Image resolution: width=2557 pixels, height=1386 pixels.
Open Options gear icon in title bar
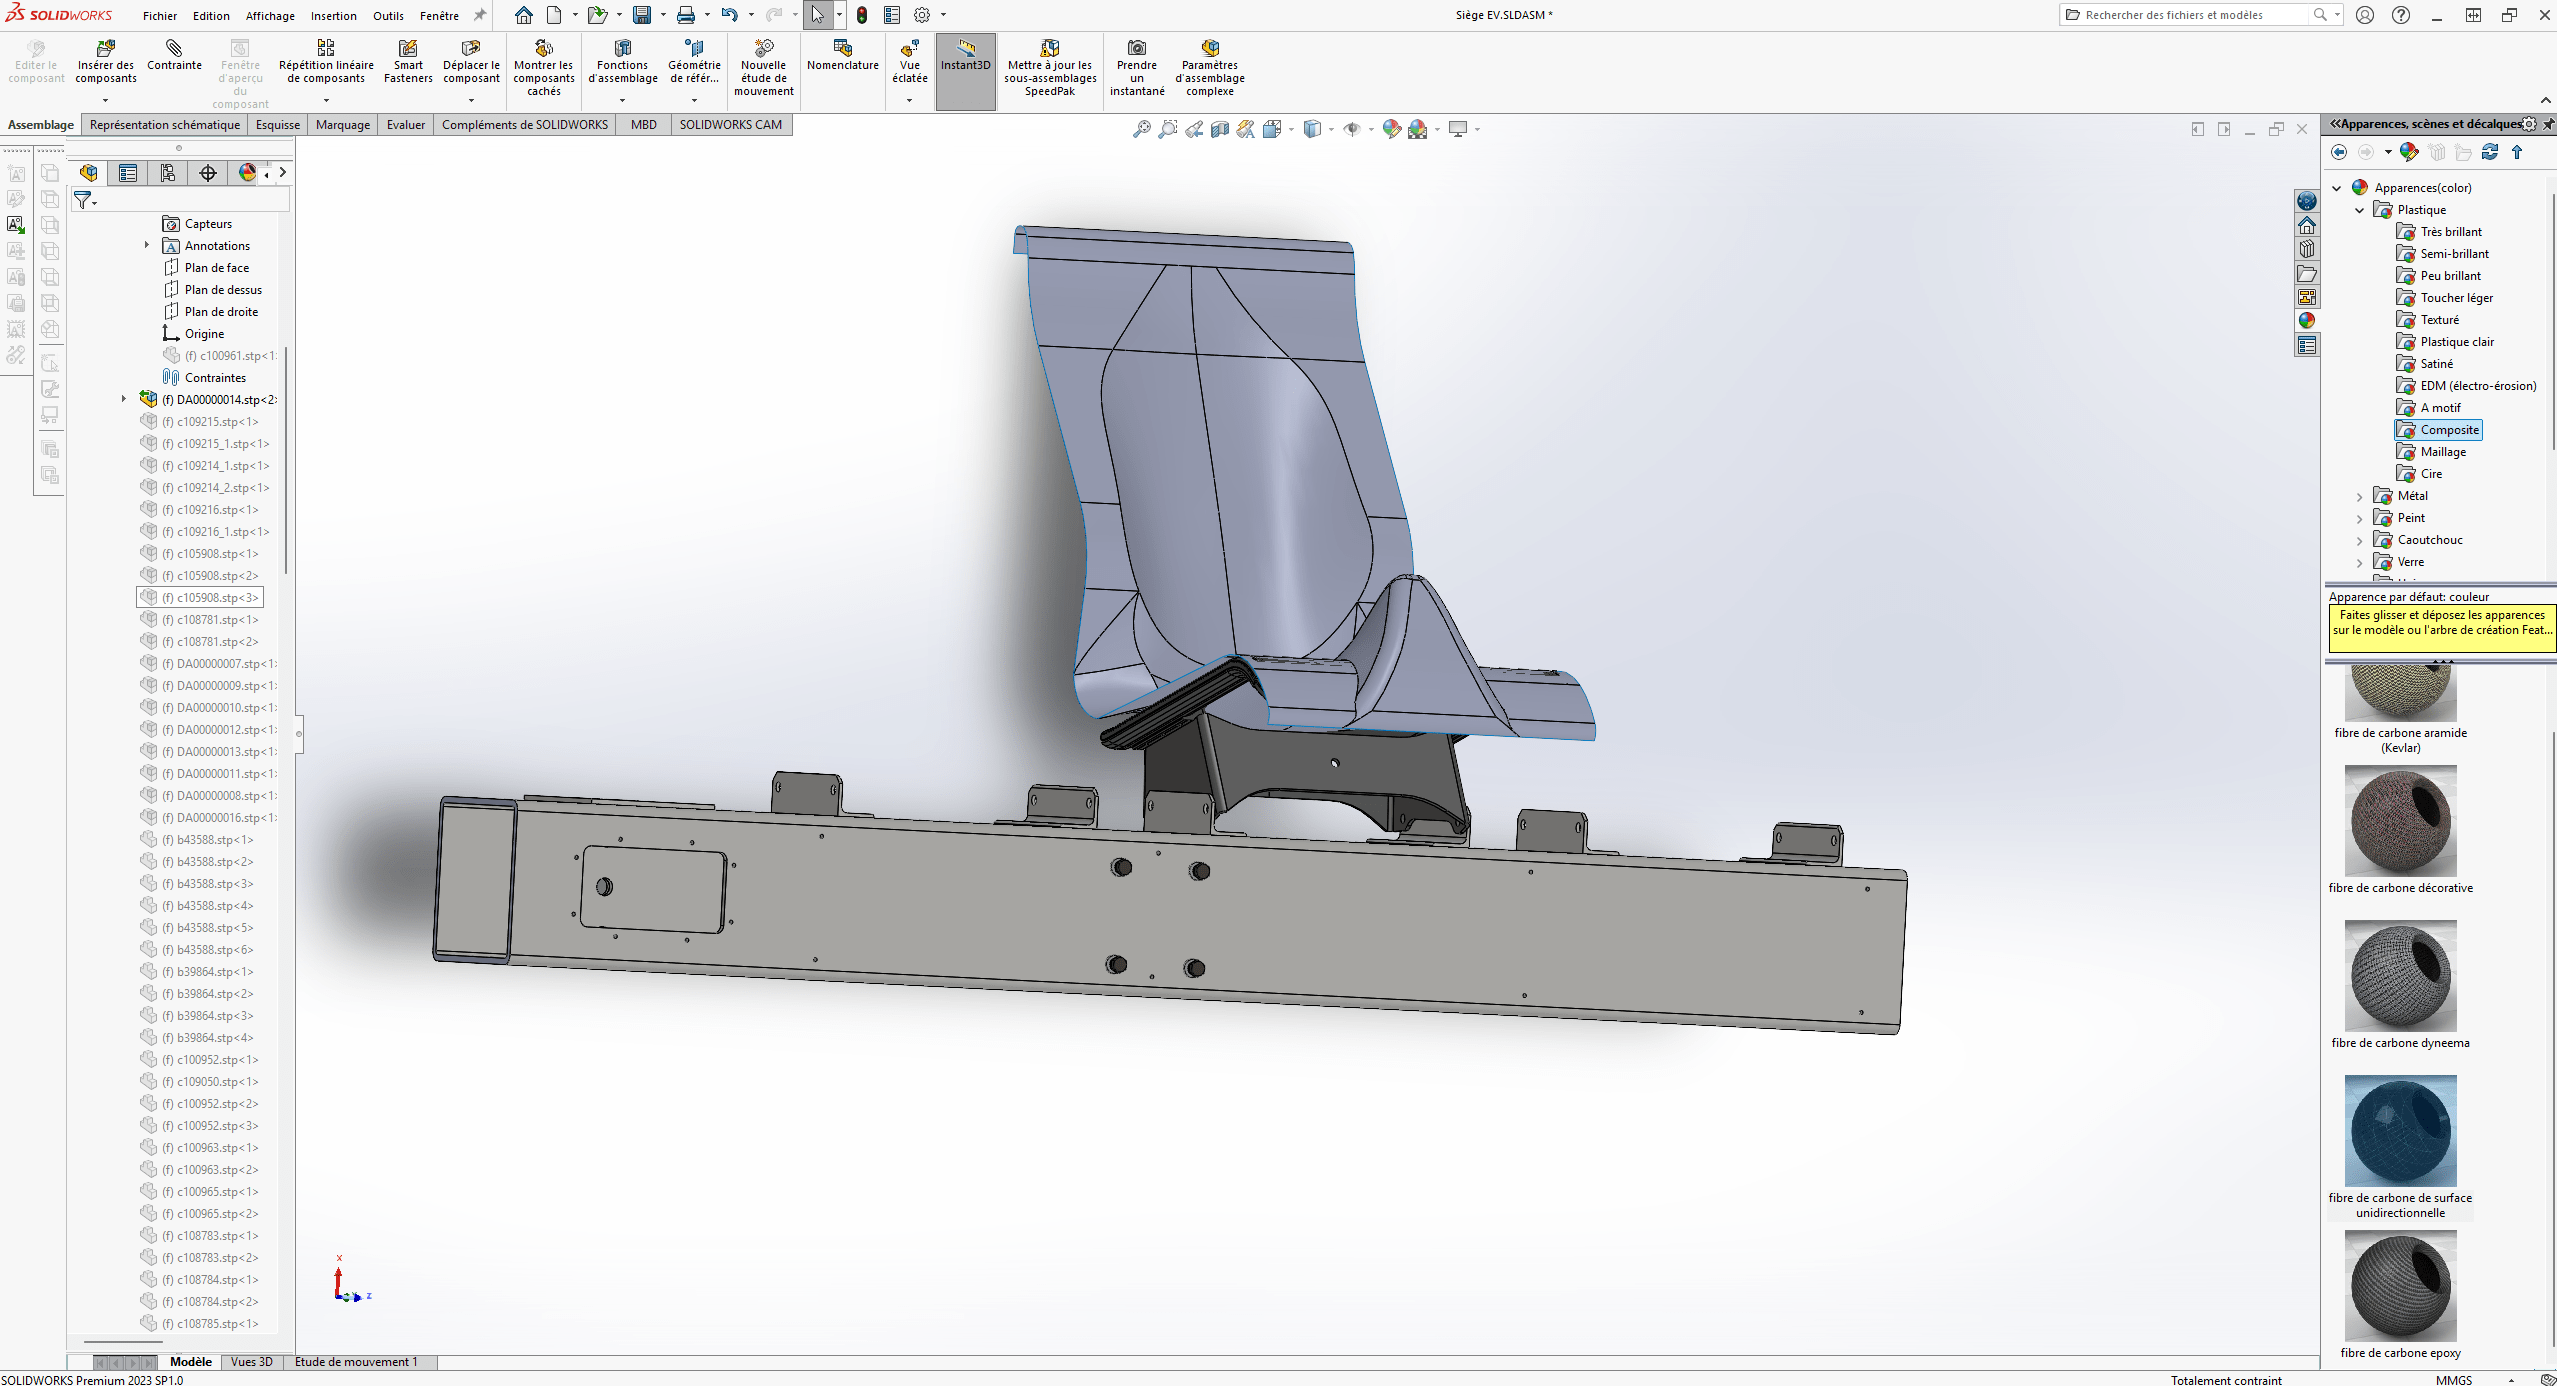(x=922, y=15)
